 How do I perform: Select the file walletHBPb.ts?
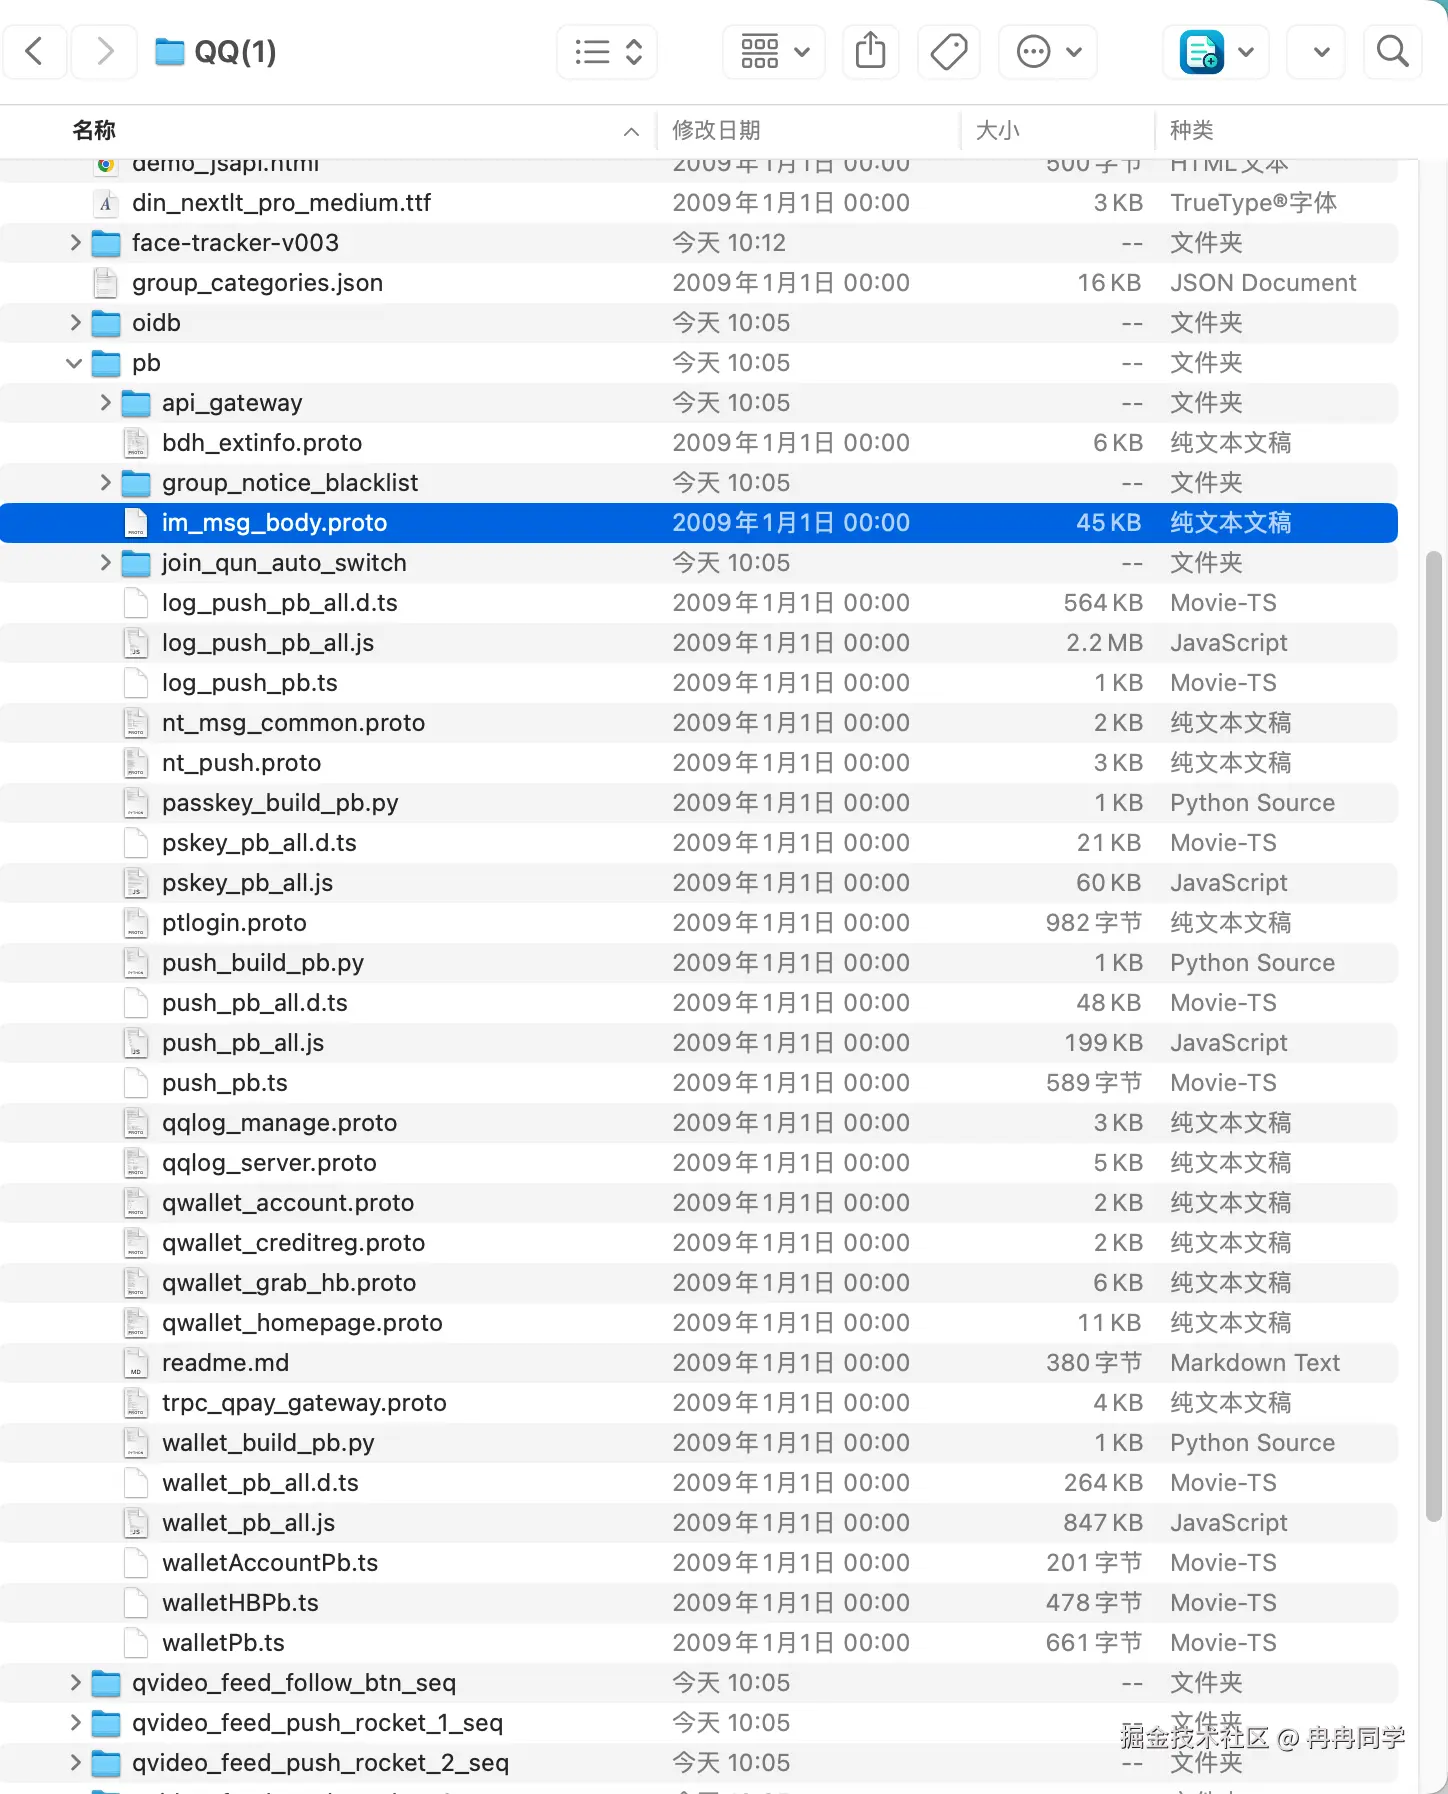699,1603
